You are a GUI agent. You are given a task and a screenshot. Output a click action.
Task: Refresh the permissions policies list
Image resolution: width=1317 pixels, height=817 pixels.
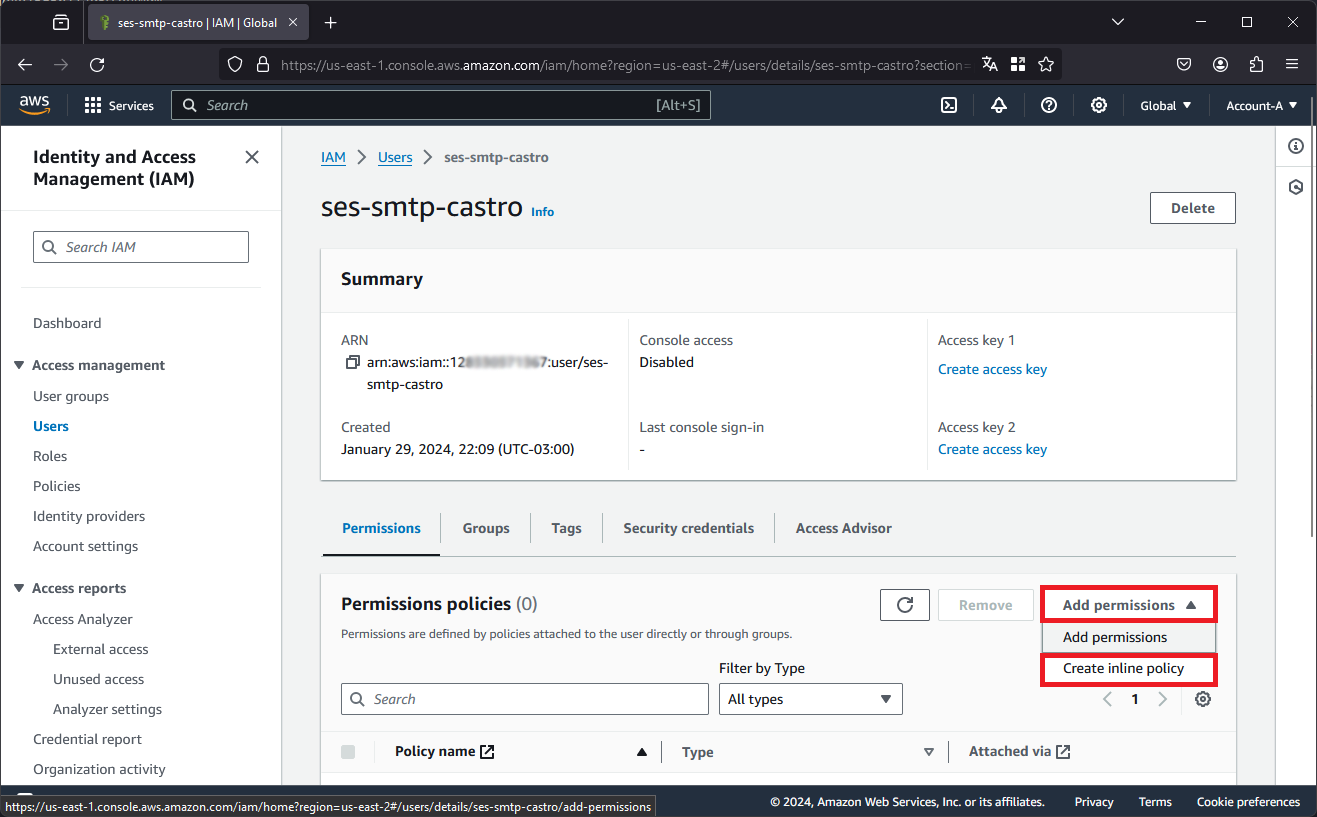[x=905, y=605]
